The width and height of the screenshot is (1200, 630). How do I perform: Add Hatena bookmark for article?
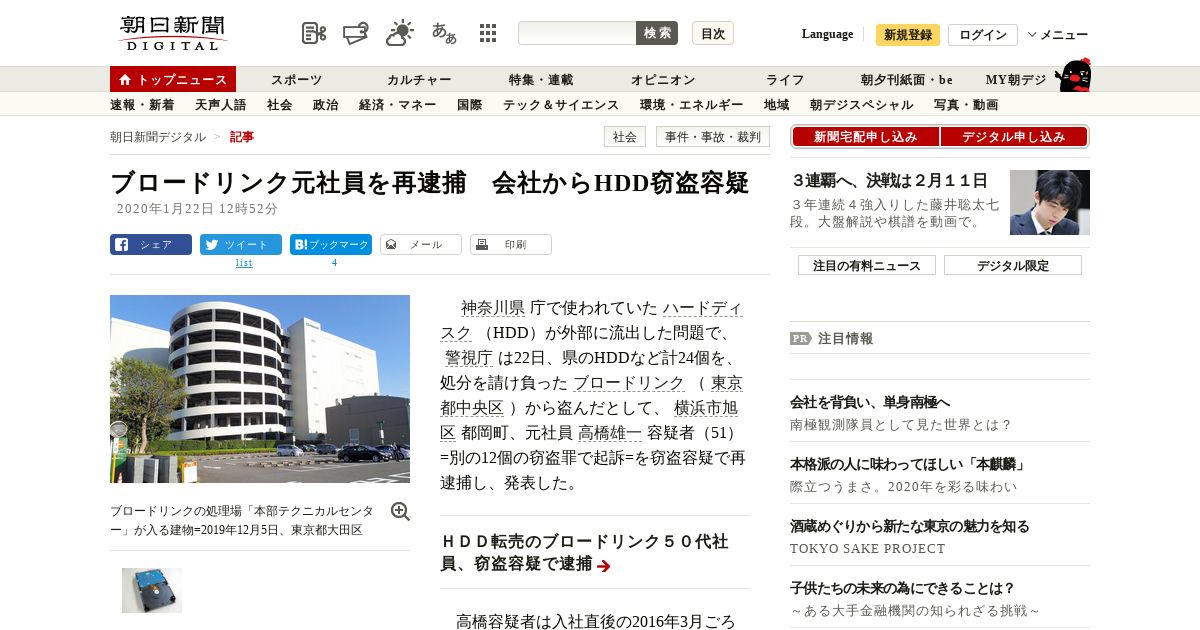point(331,244)
